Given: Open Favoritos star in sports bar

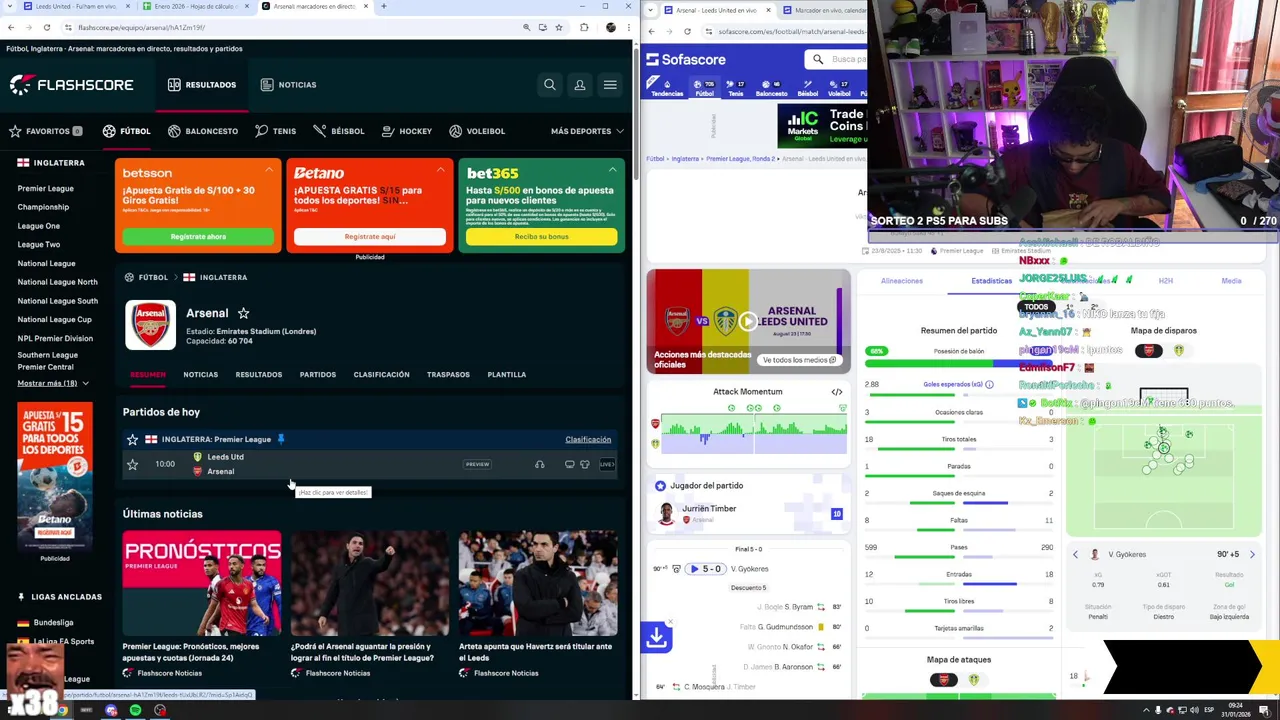Looking at the screenshot, I should tap(15, 131).
